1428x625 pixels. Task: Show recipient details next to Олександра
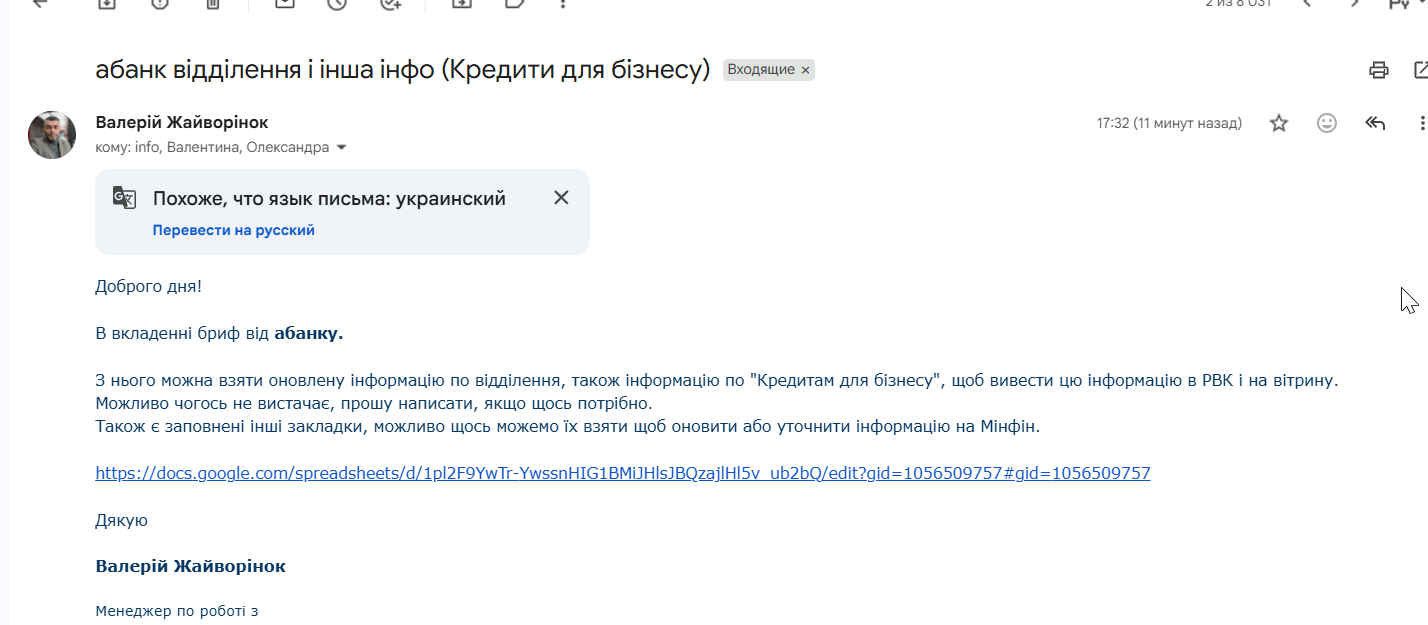[x=342, y=148]
